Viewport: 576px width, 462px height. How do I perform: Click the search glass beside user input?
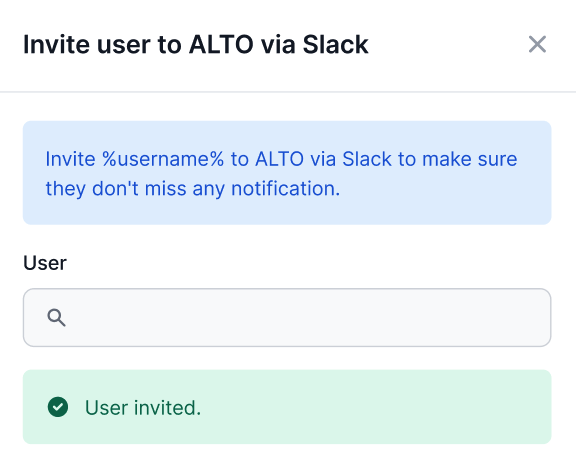click(56, 318)
